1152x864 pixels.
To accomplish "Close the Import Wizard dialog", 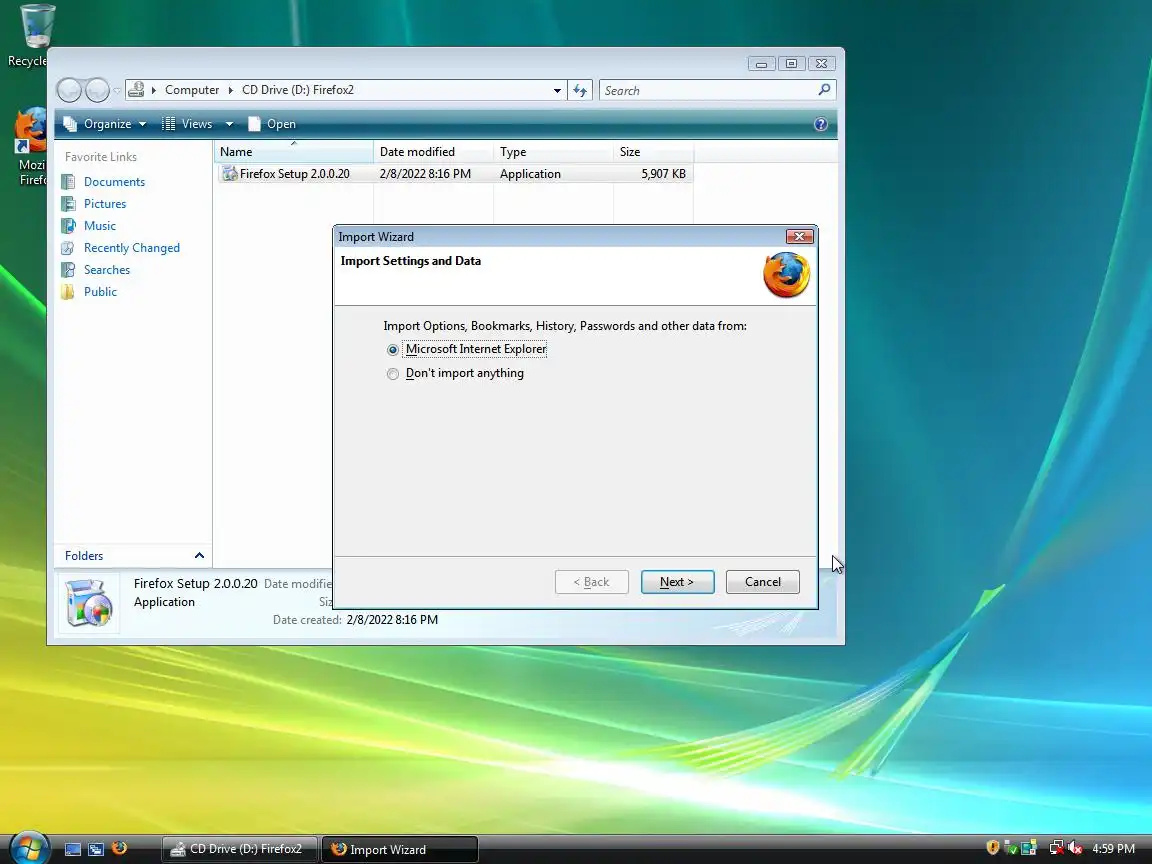I will pos(799,236).
